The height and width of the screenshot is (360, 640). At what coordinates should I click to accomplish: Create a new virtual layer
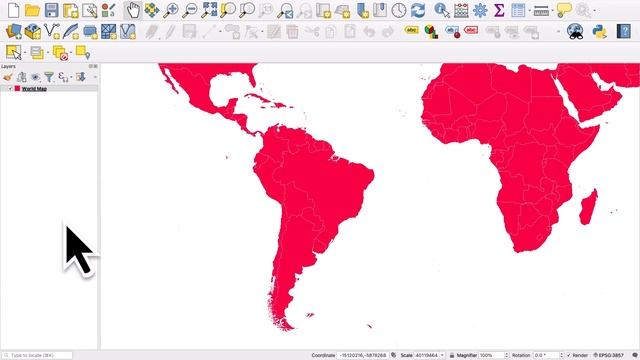128,31
